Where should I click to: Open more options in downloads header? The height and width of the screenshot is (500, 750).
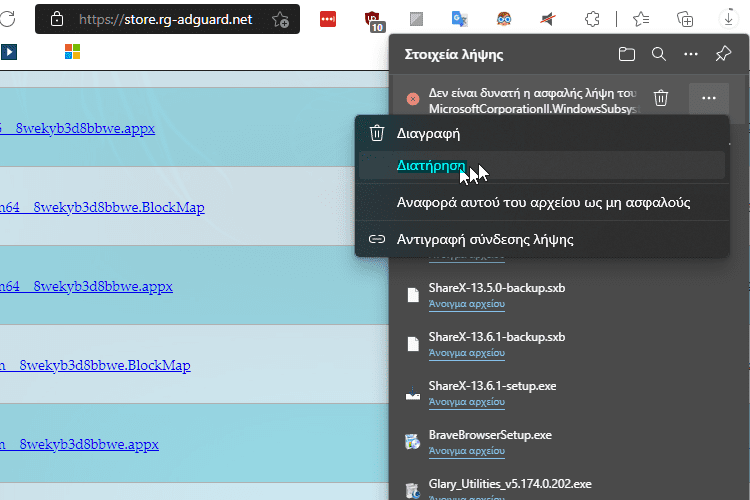click(691, 54)
